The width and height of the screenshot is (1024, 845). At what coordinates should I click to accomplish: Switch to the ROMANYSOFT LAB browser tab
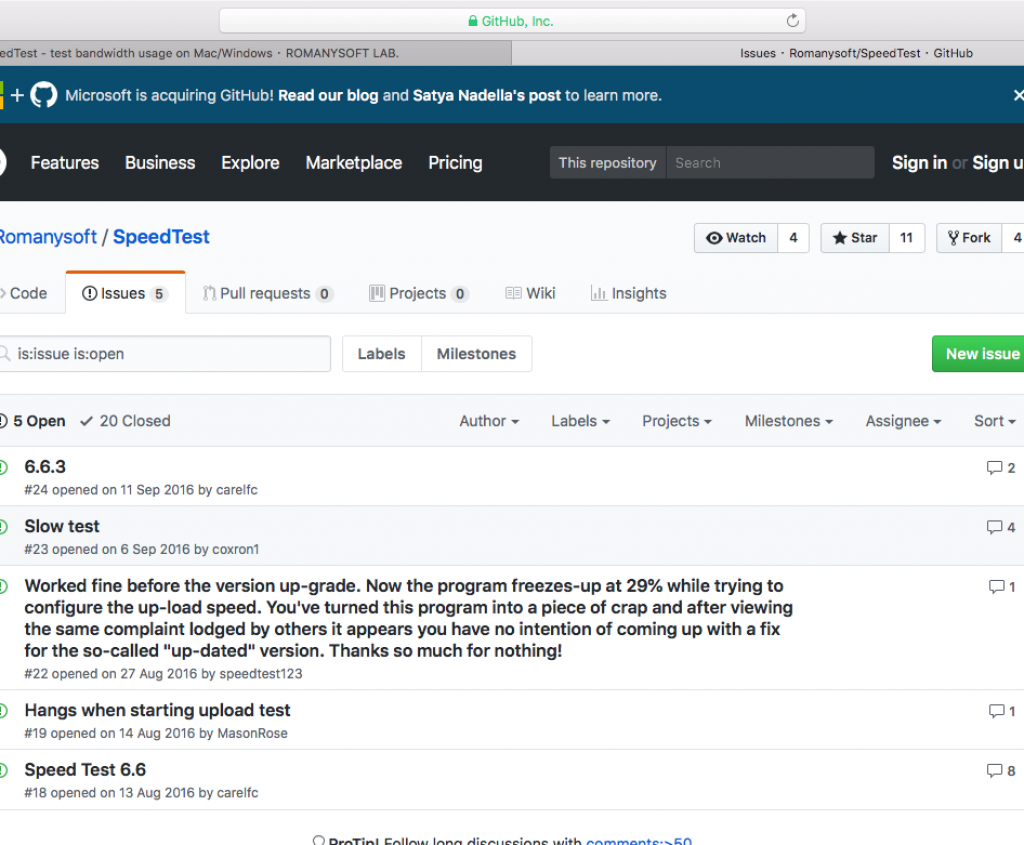255,53
